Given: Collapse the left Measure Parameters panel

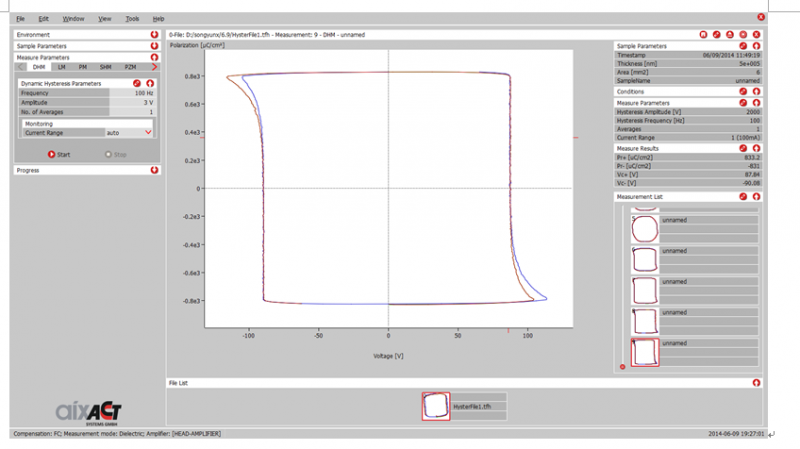Looking at the screenshot, I should (x=154, y=57).
